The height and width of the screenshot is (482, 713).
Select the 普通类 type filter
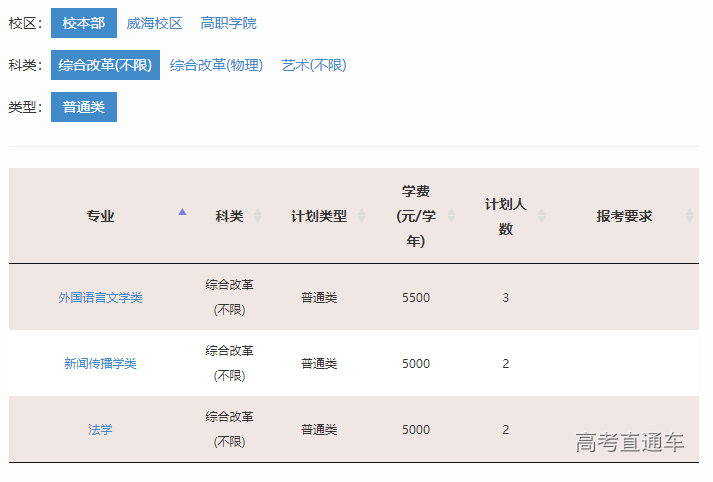tap(83, 107)
